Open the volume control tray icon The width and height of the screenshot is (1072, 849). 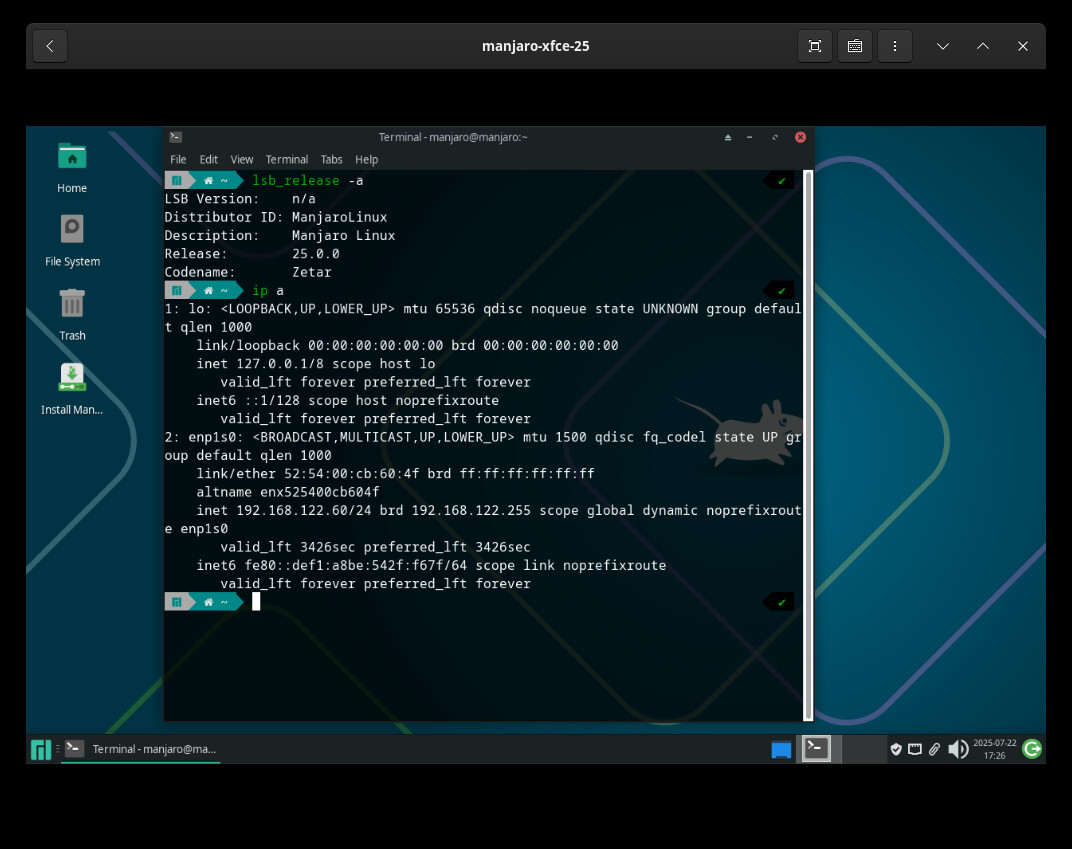(957, 748)
